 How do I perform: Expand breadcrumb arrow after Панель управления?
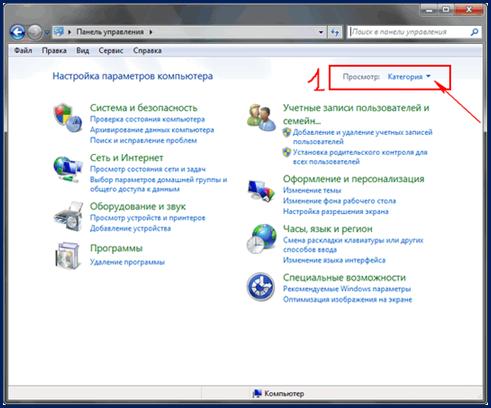[x=151, y=32]
